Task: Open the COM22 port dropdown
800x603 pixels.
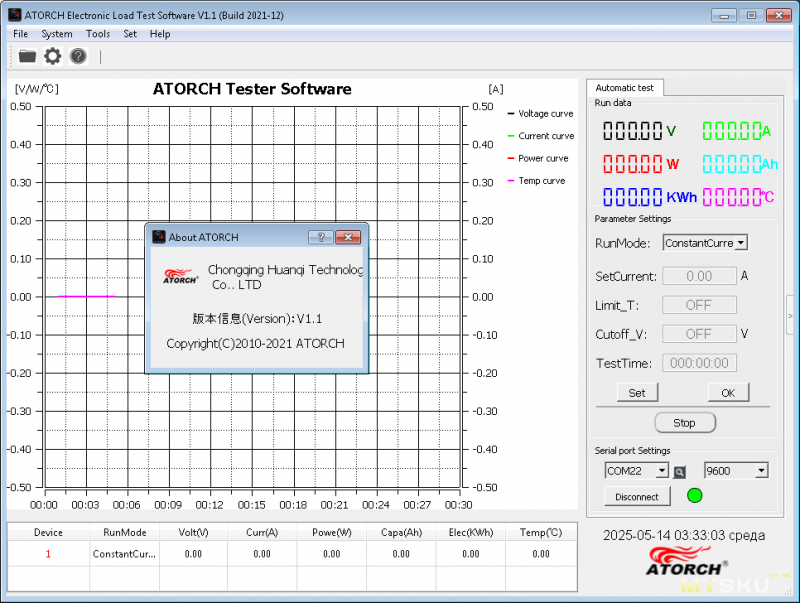Action: click(662, 470)
